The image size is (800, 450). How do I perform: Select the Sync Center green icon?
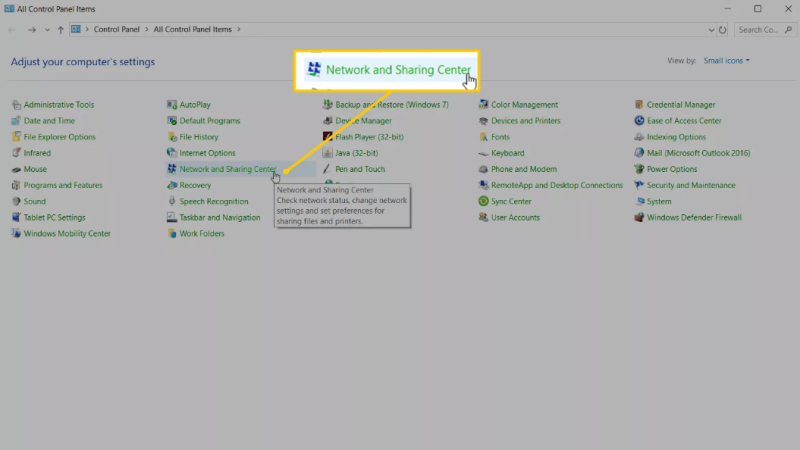[483, 201]
